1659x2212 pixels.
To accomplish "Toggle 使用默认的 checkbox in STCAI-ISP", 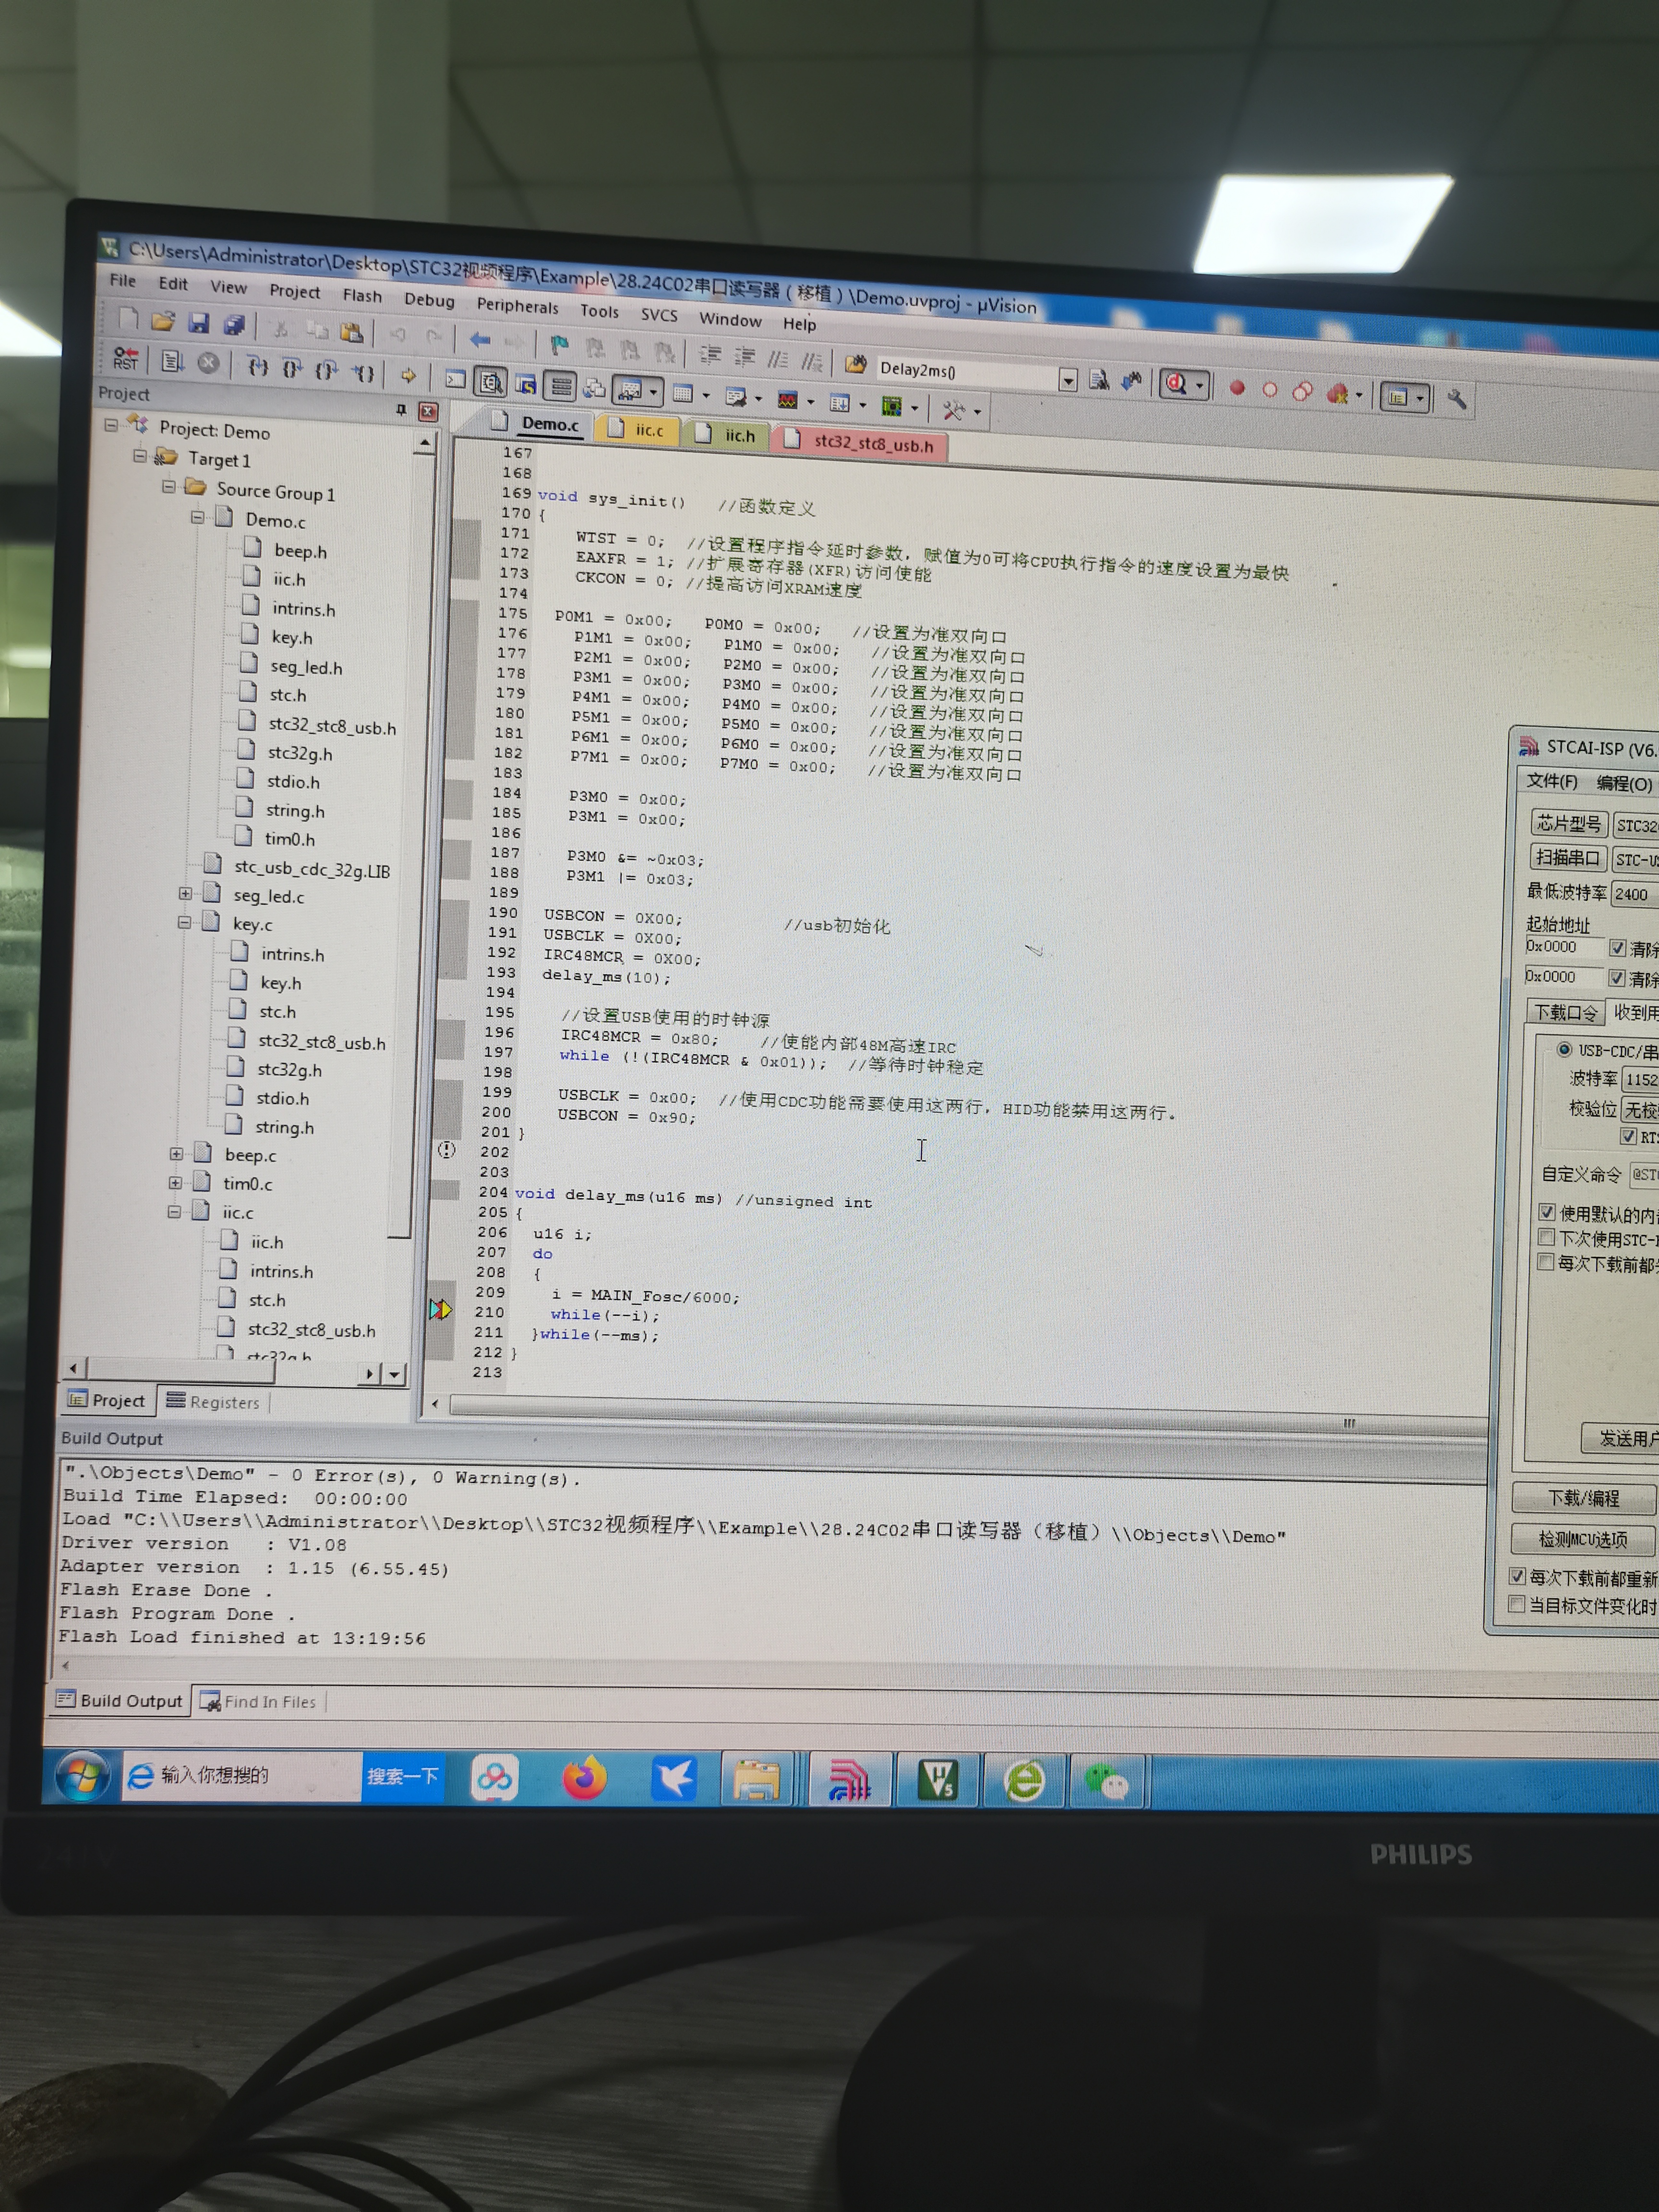I will point(1547,1212).
